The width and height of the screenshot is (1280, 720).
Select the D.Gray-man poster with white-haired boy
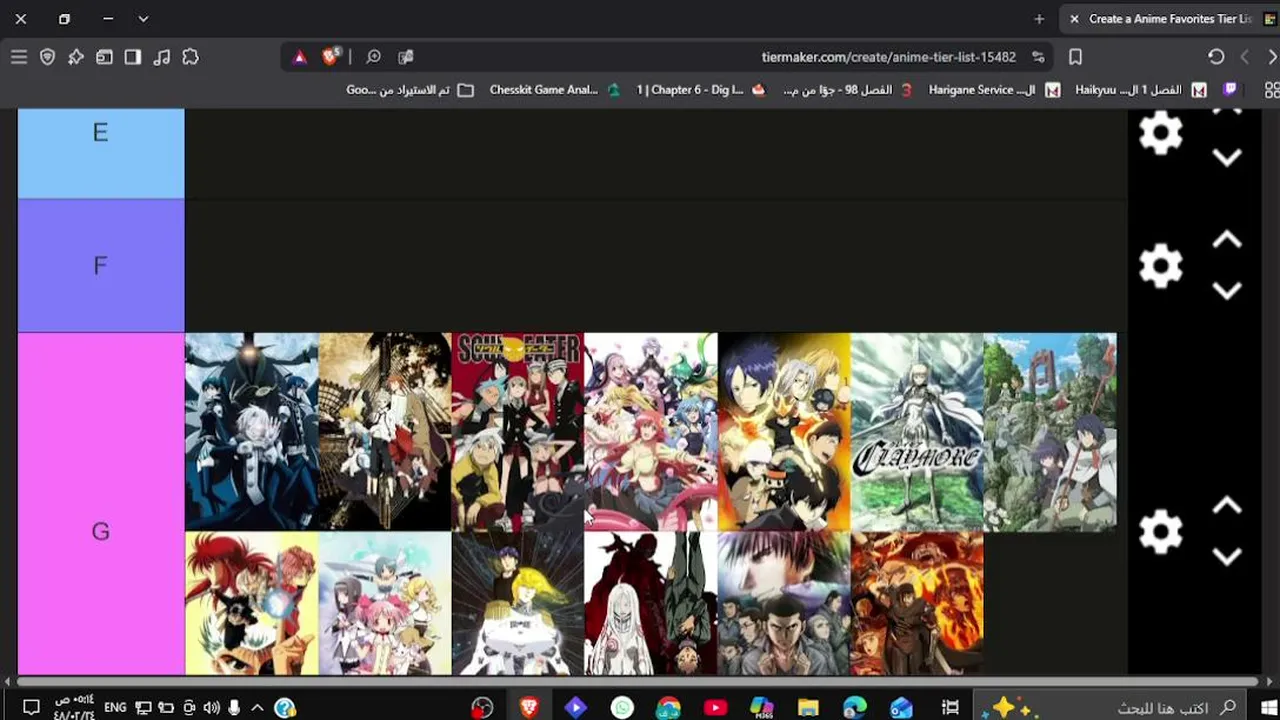click(x=252, y=432)
